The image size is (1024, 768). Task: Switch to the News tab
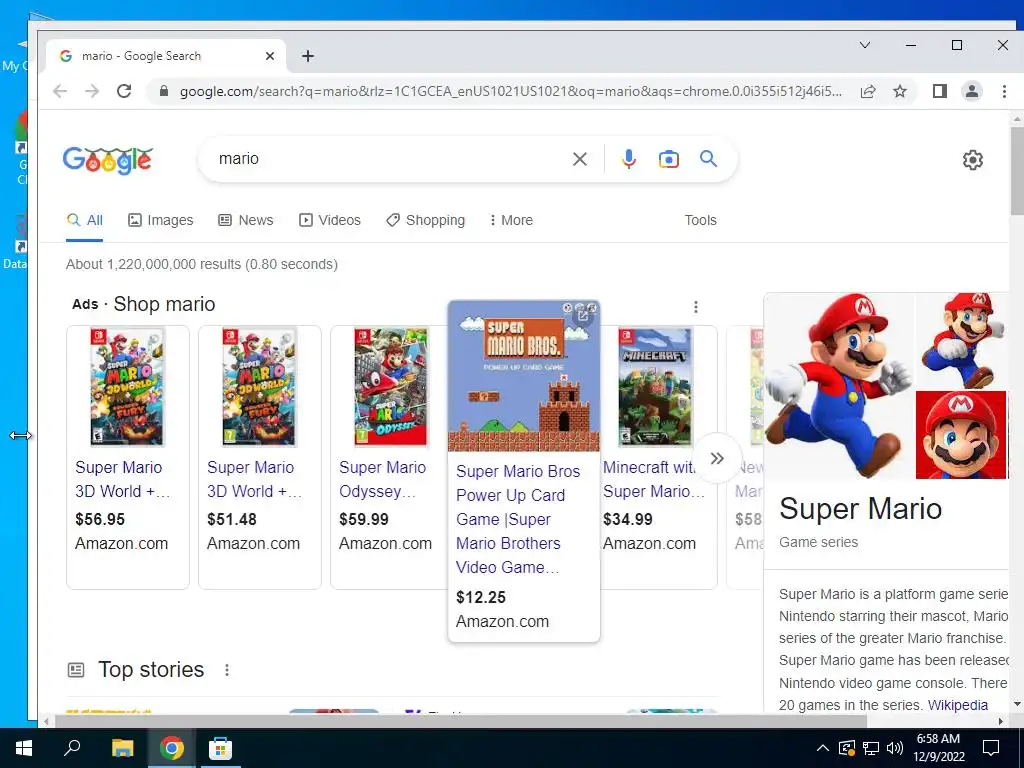[246, 220]
